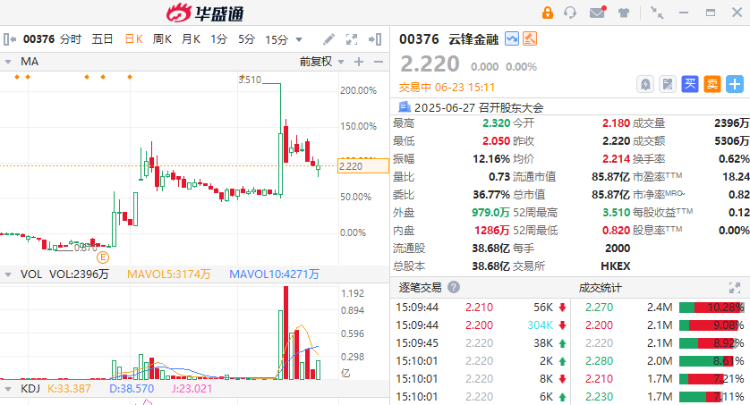
Task: Add indicator with the plus icon
Action: coord(359,62)
